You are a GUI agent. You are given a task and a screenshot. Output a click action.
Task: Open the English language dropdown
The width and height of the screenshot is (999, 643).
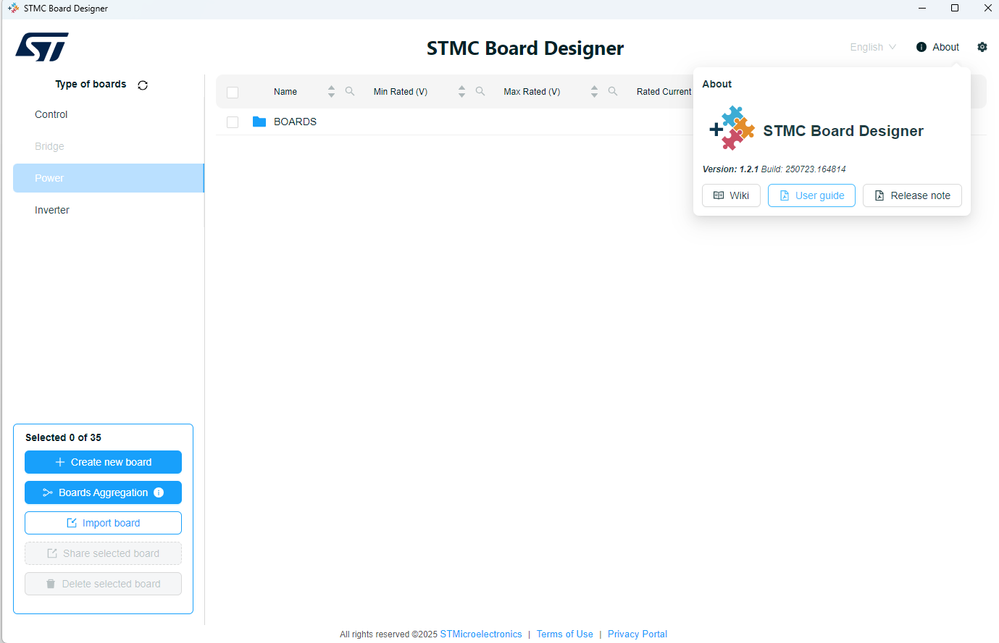coord(873,47)
